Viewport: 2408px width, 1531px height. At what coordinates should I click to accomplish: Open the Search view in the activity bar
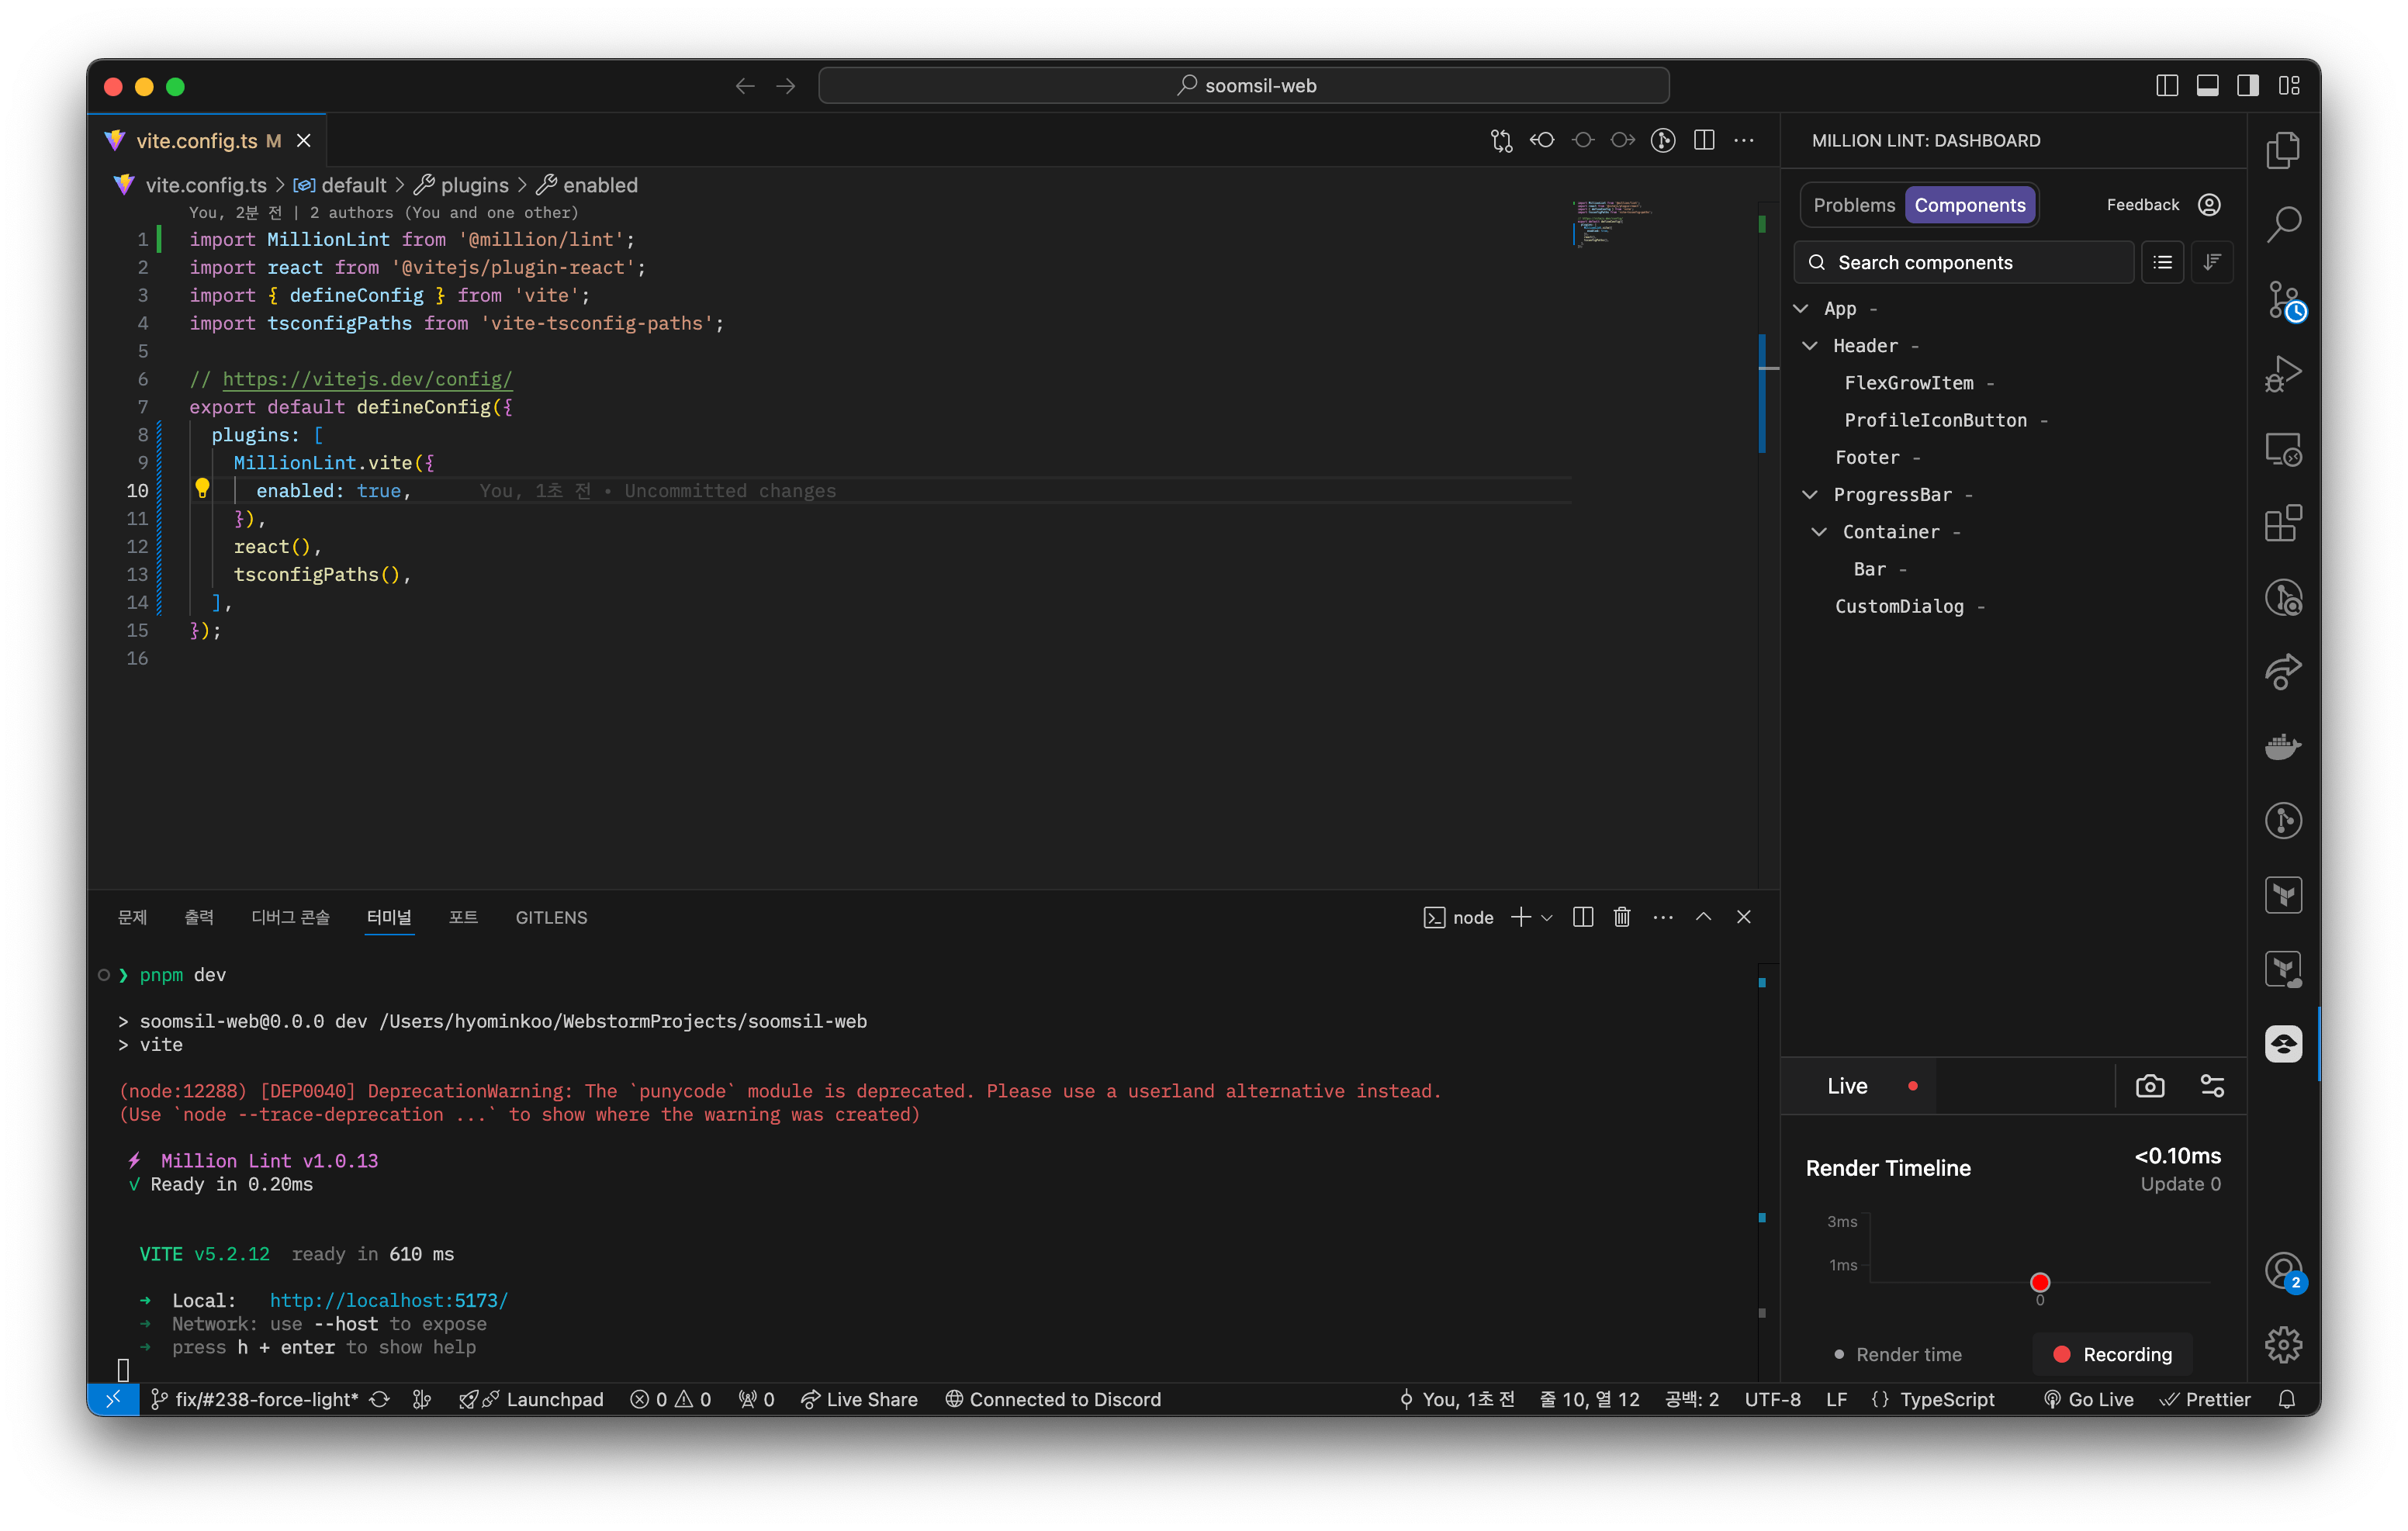coord(2283,224)
